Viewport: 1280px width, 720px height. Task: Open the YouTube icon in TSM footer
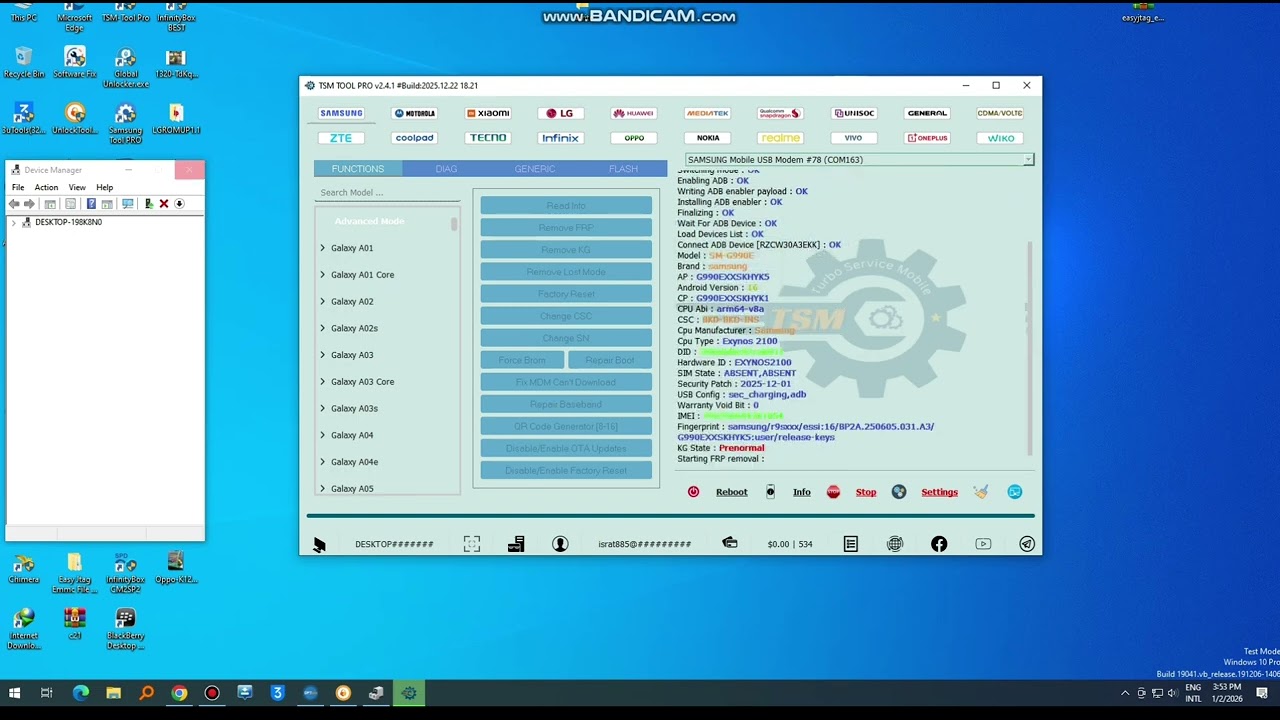click(x=983, y=544)
